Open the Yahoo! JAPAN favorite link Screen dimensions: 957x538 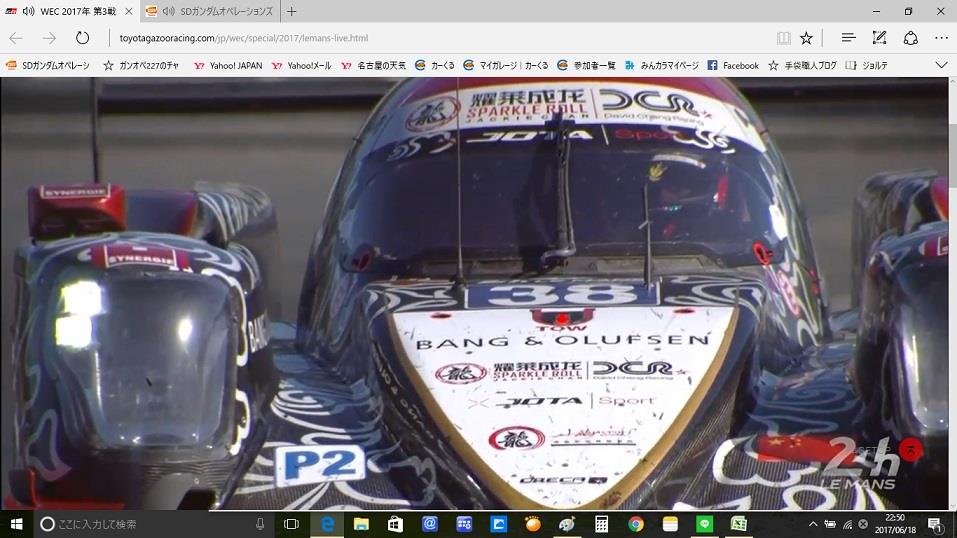(228, 65)
